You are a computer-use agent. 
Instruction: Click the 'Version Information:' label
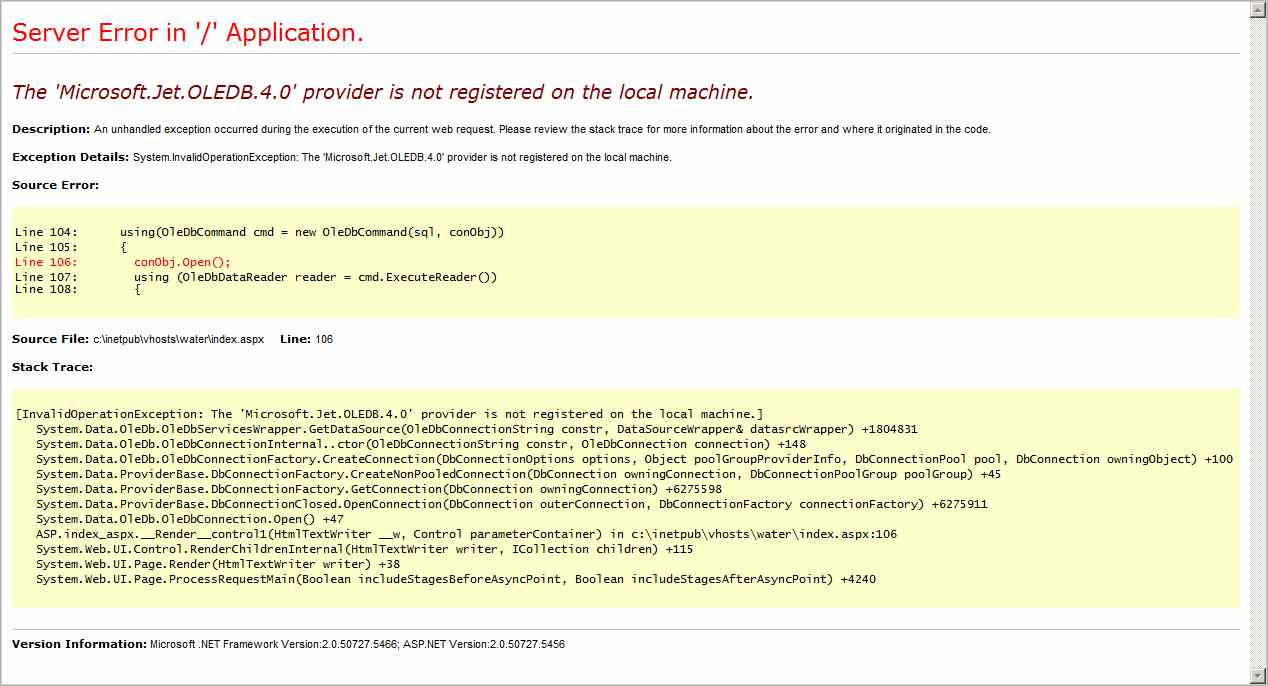click(x=79, y=644)
